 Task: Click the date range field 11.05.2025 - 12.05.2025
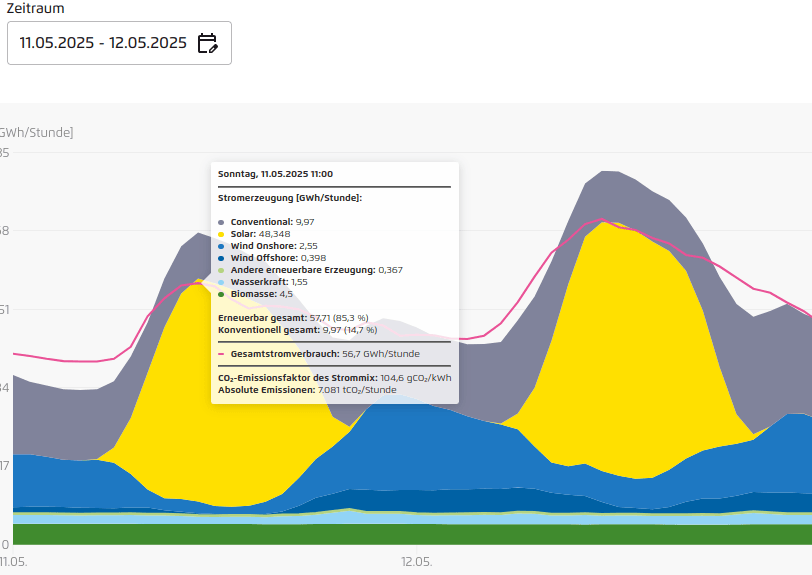click(119, 43)
